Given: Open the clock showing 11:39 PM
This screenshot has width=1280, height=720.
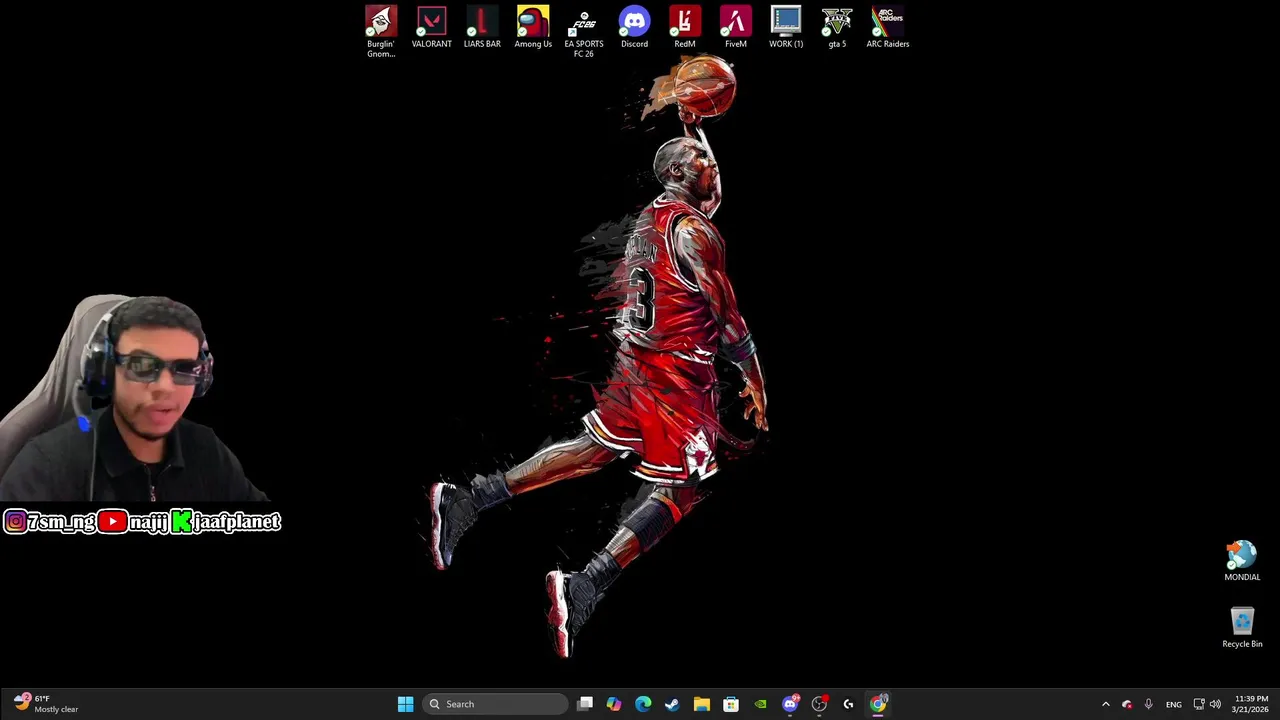Looking at the screenshot, I should [x=1251, y=704].
